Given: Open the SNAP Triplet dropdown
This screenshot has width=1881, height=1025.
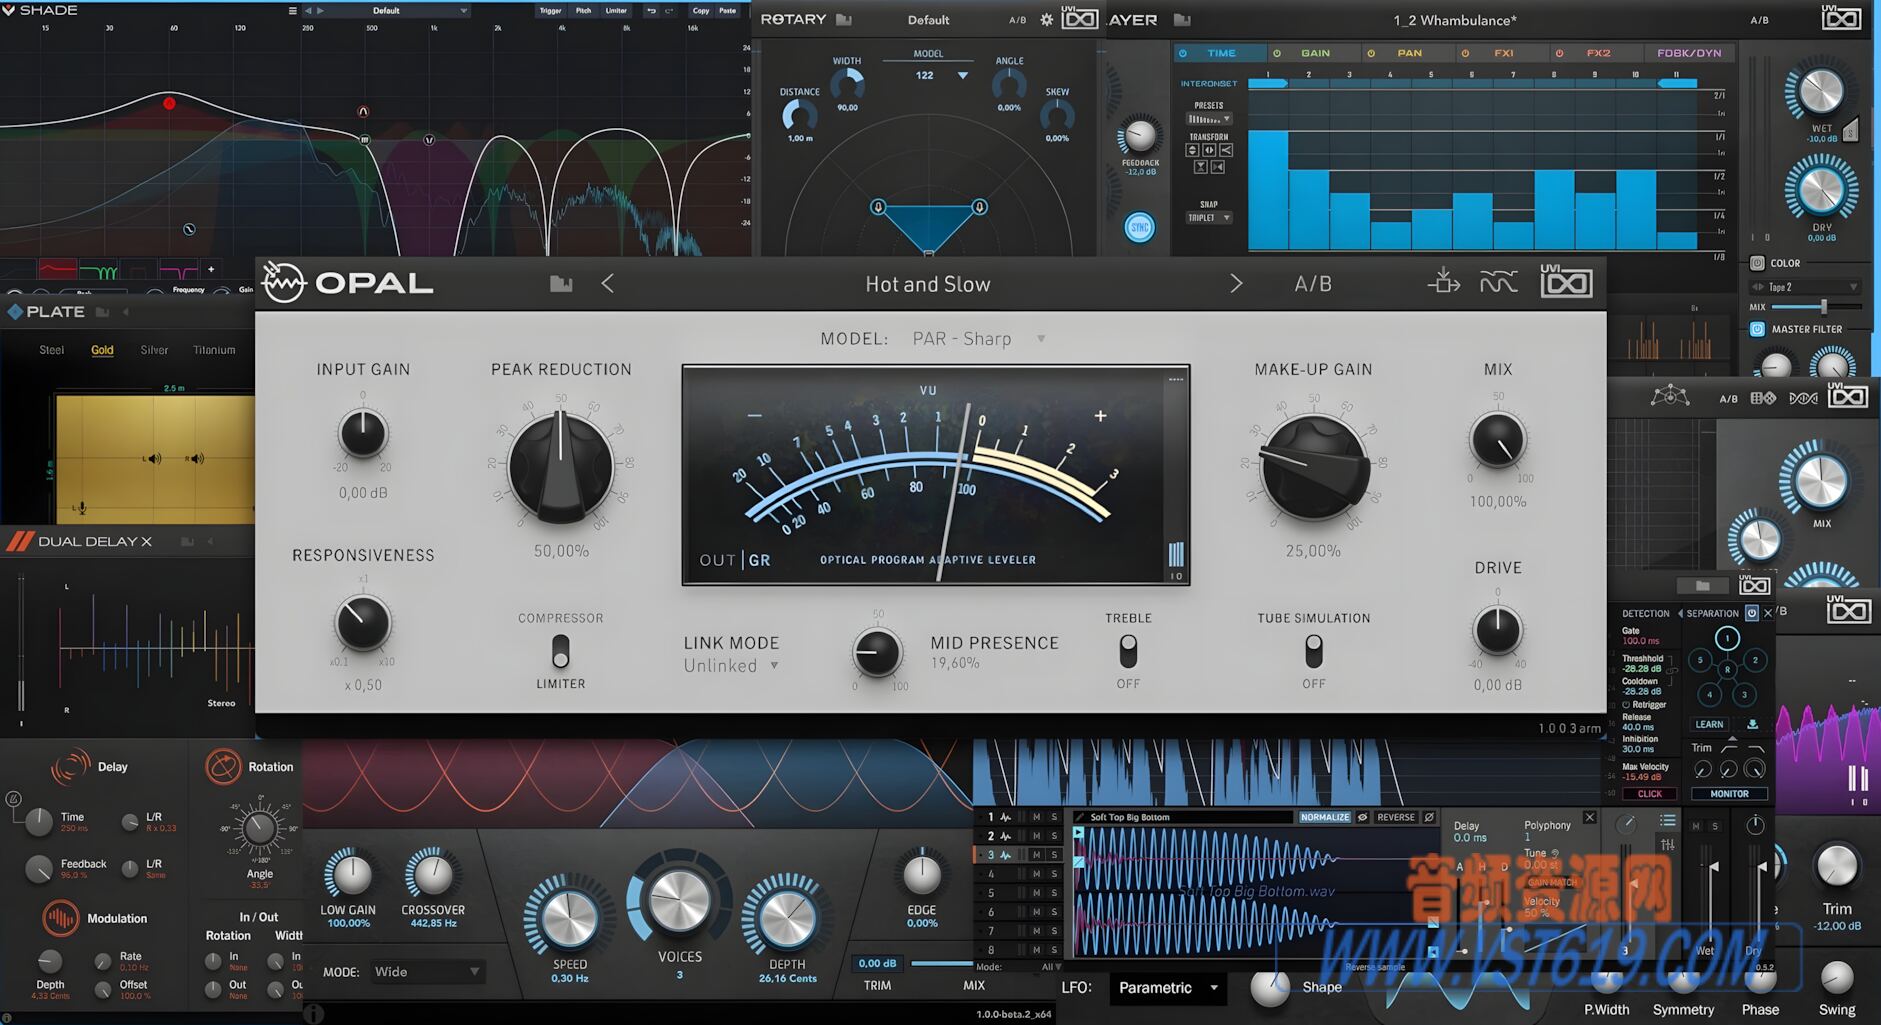Looking at the screenshot, I should point(1209,217).
